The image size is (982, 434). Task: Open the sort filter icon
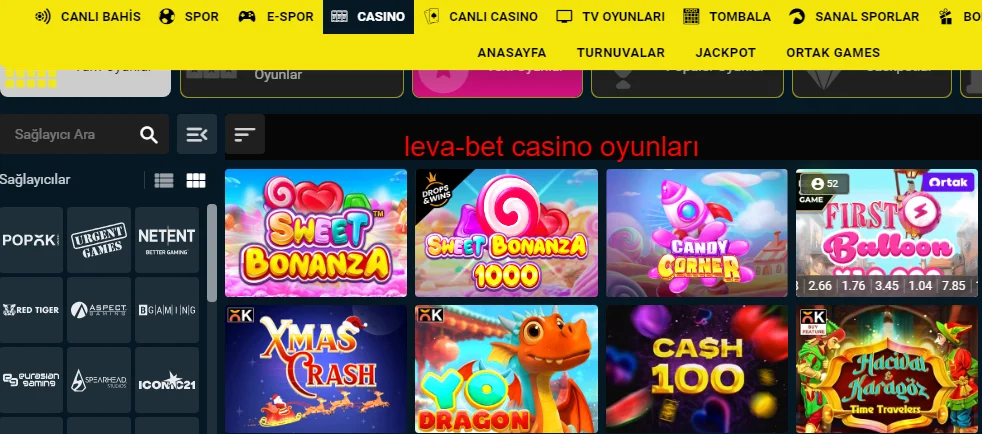coord(245,134)
